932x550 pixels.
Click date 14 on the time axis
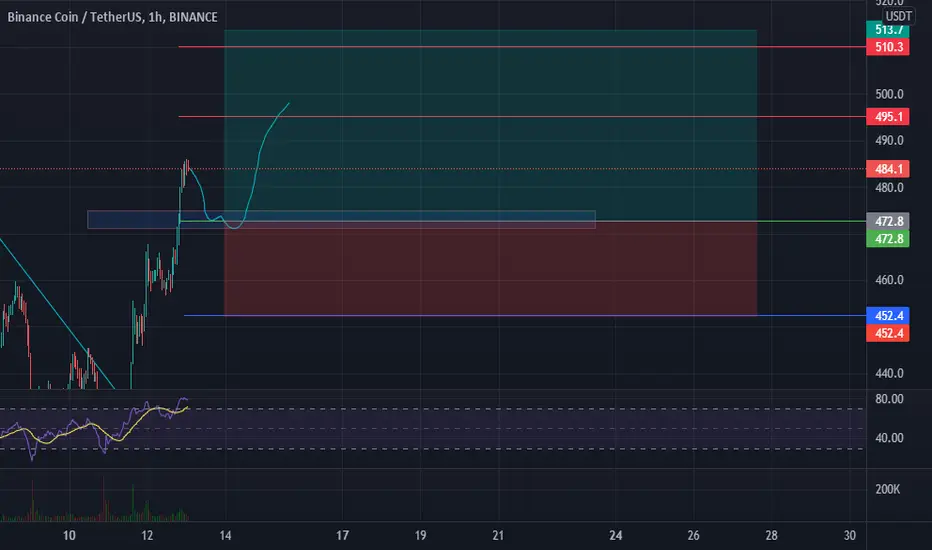225,535
